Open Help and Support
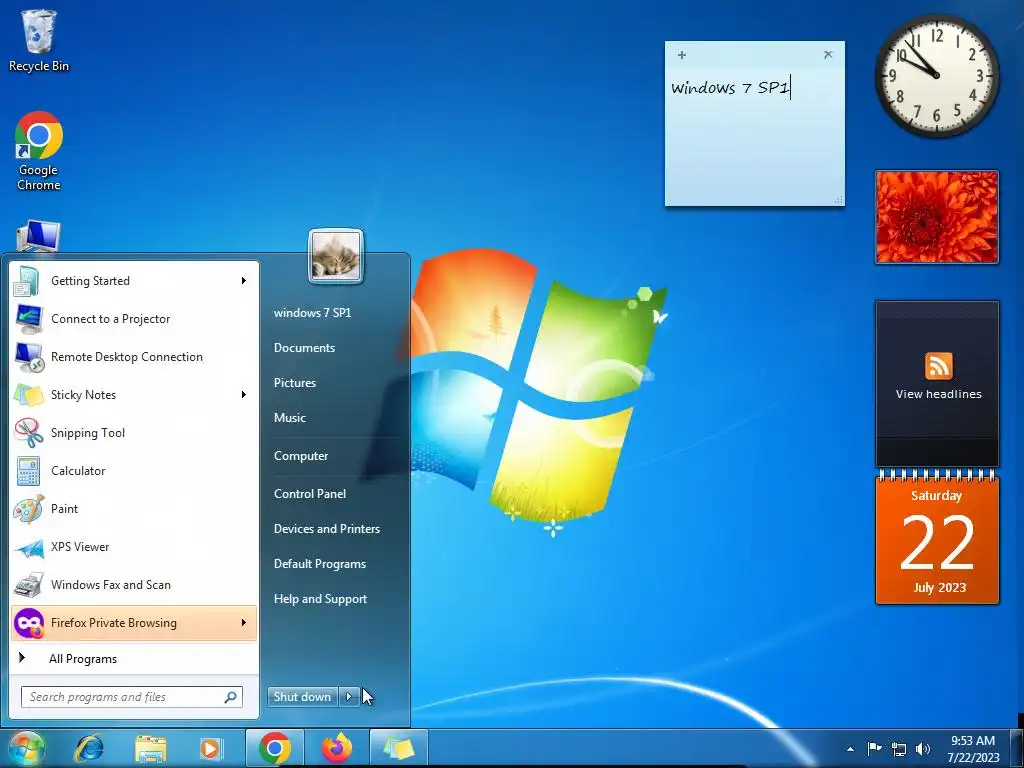The width and height of the screenshot is (1024, 768). pyautogui.click(x=321, y=599)
